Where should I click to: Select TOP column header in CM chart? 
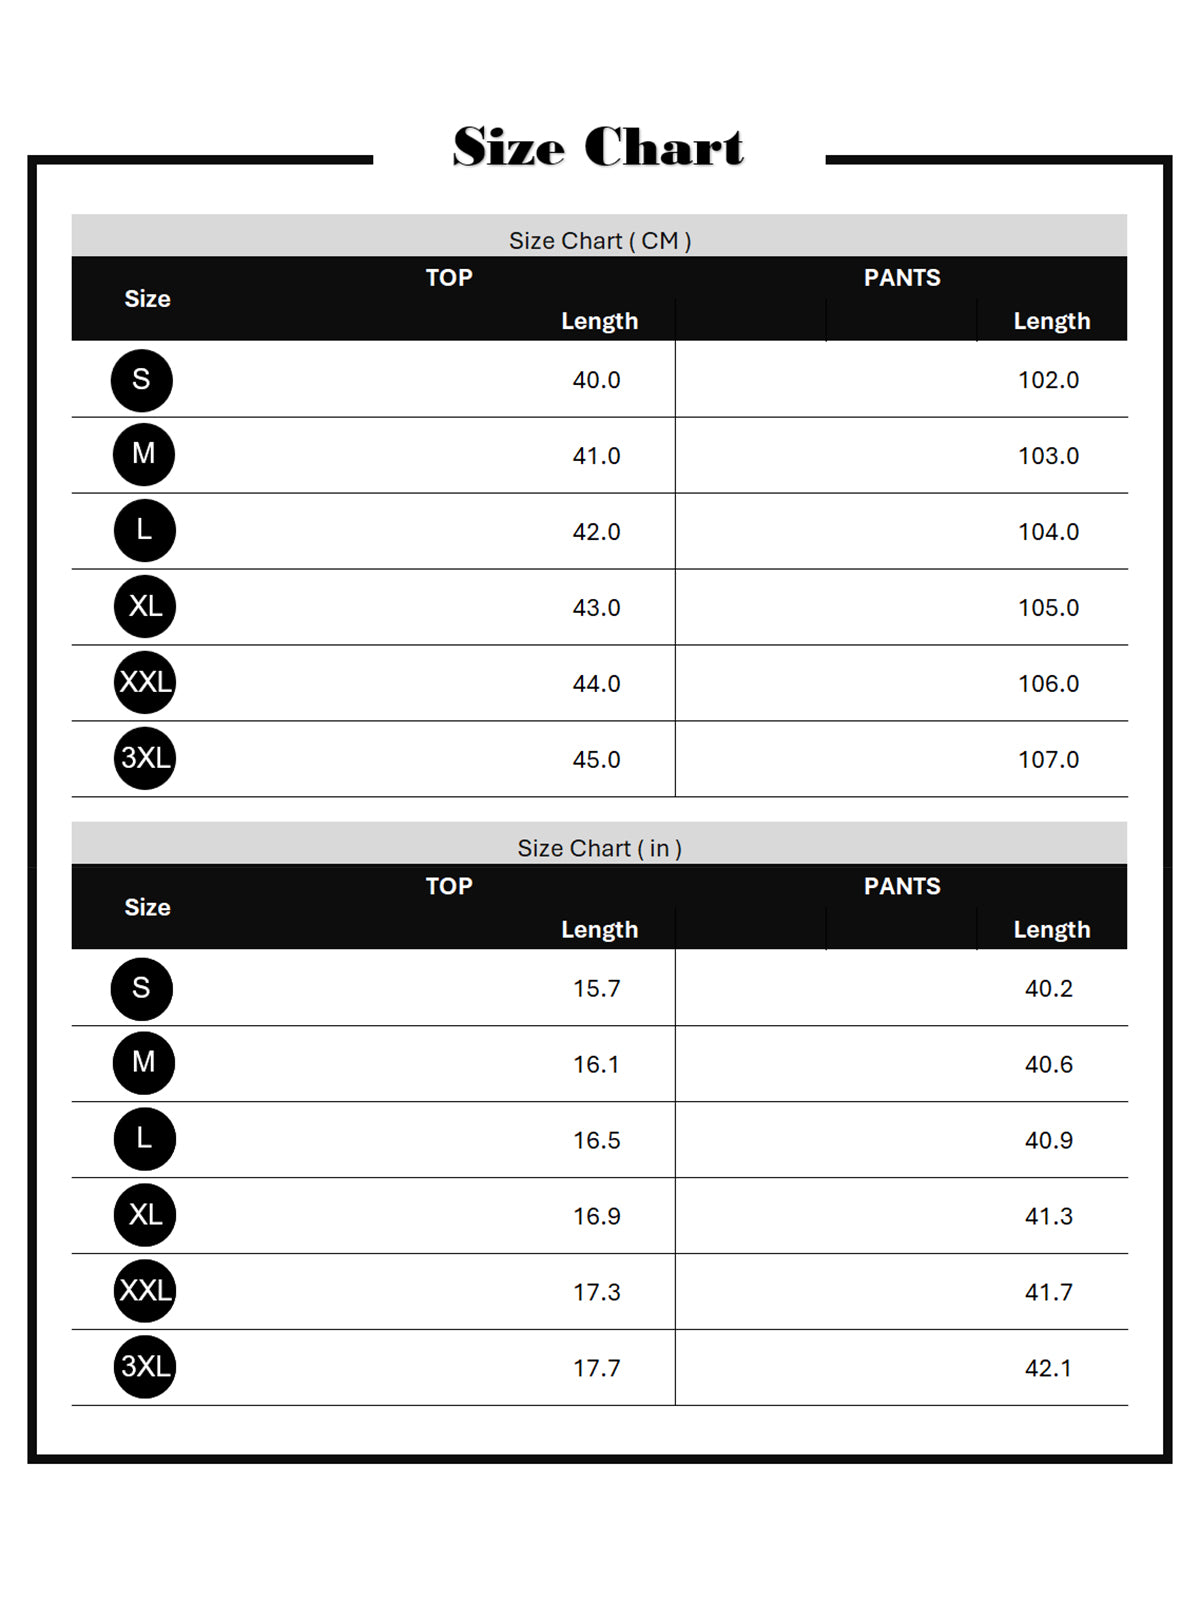click(449, 278)
